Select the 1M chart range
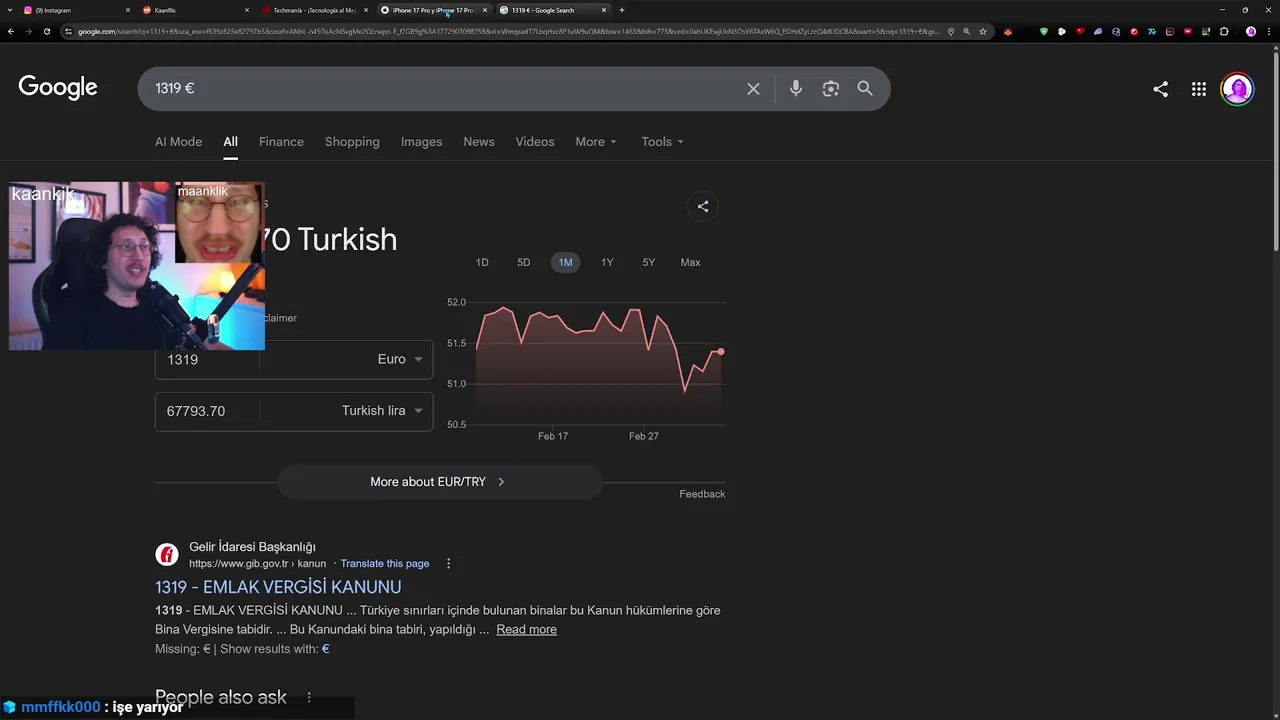Screen dimensions: 1280x720 pos(565,262)
